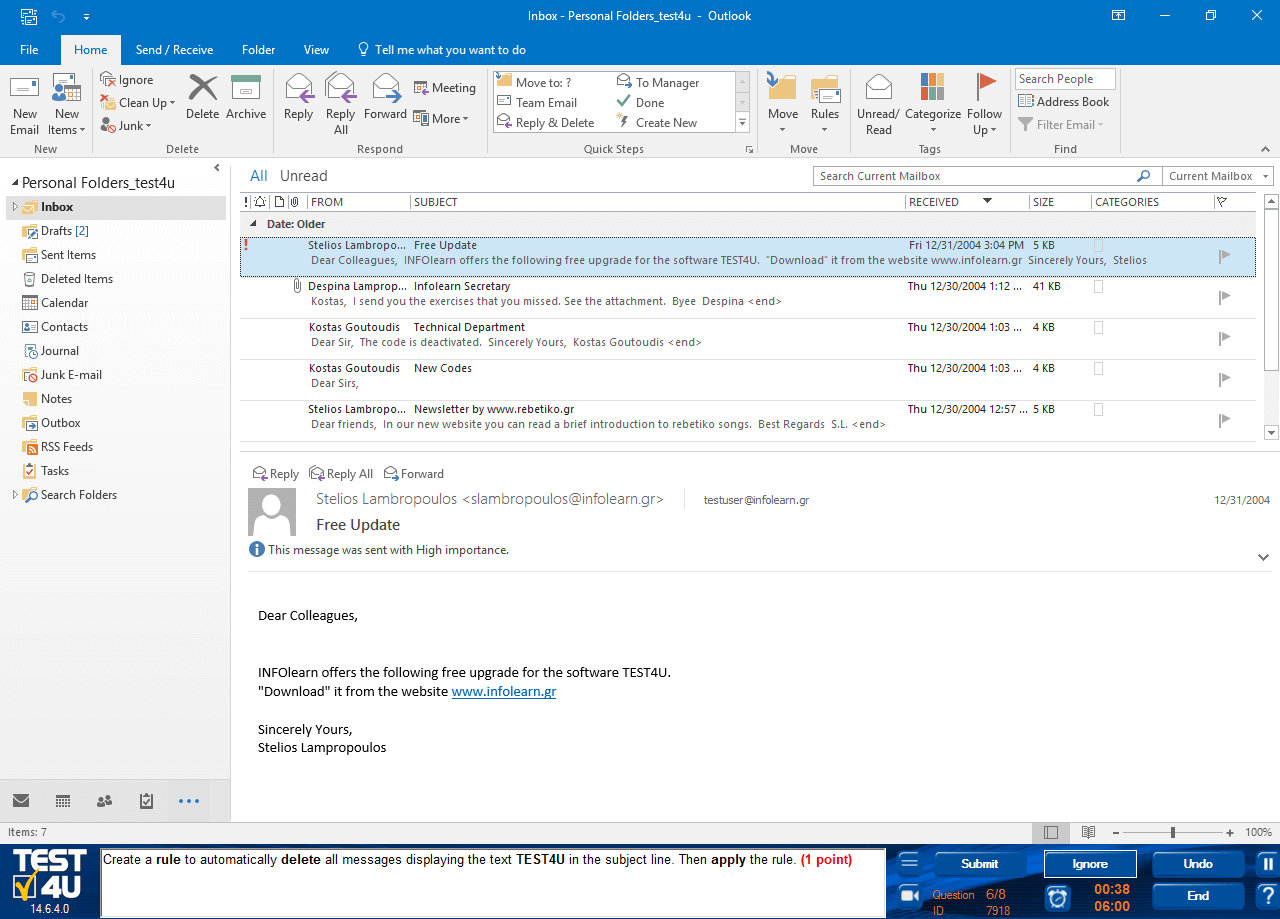Adjust the zoom slider handle

point(1172,832)
